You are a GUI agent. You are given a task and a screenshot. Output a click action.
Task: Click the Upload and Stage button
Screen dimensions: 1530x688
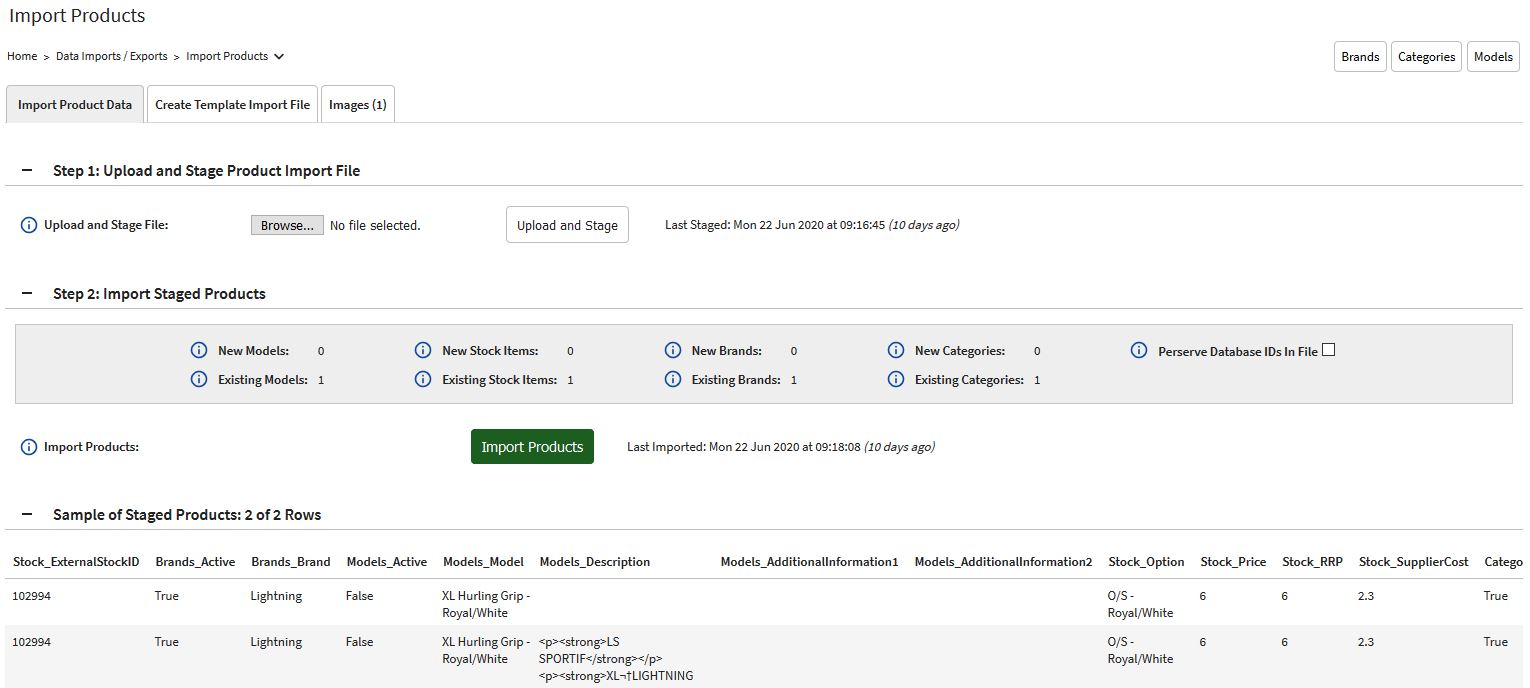tap(567, 225)
